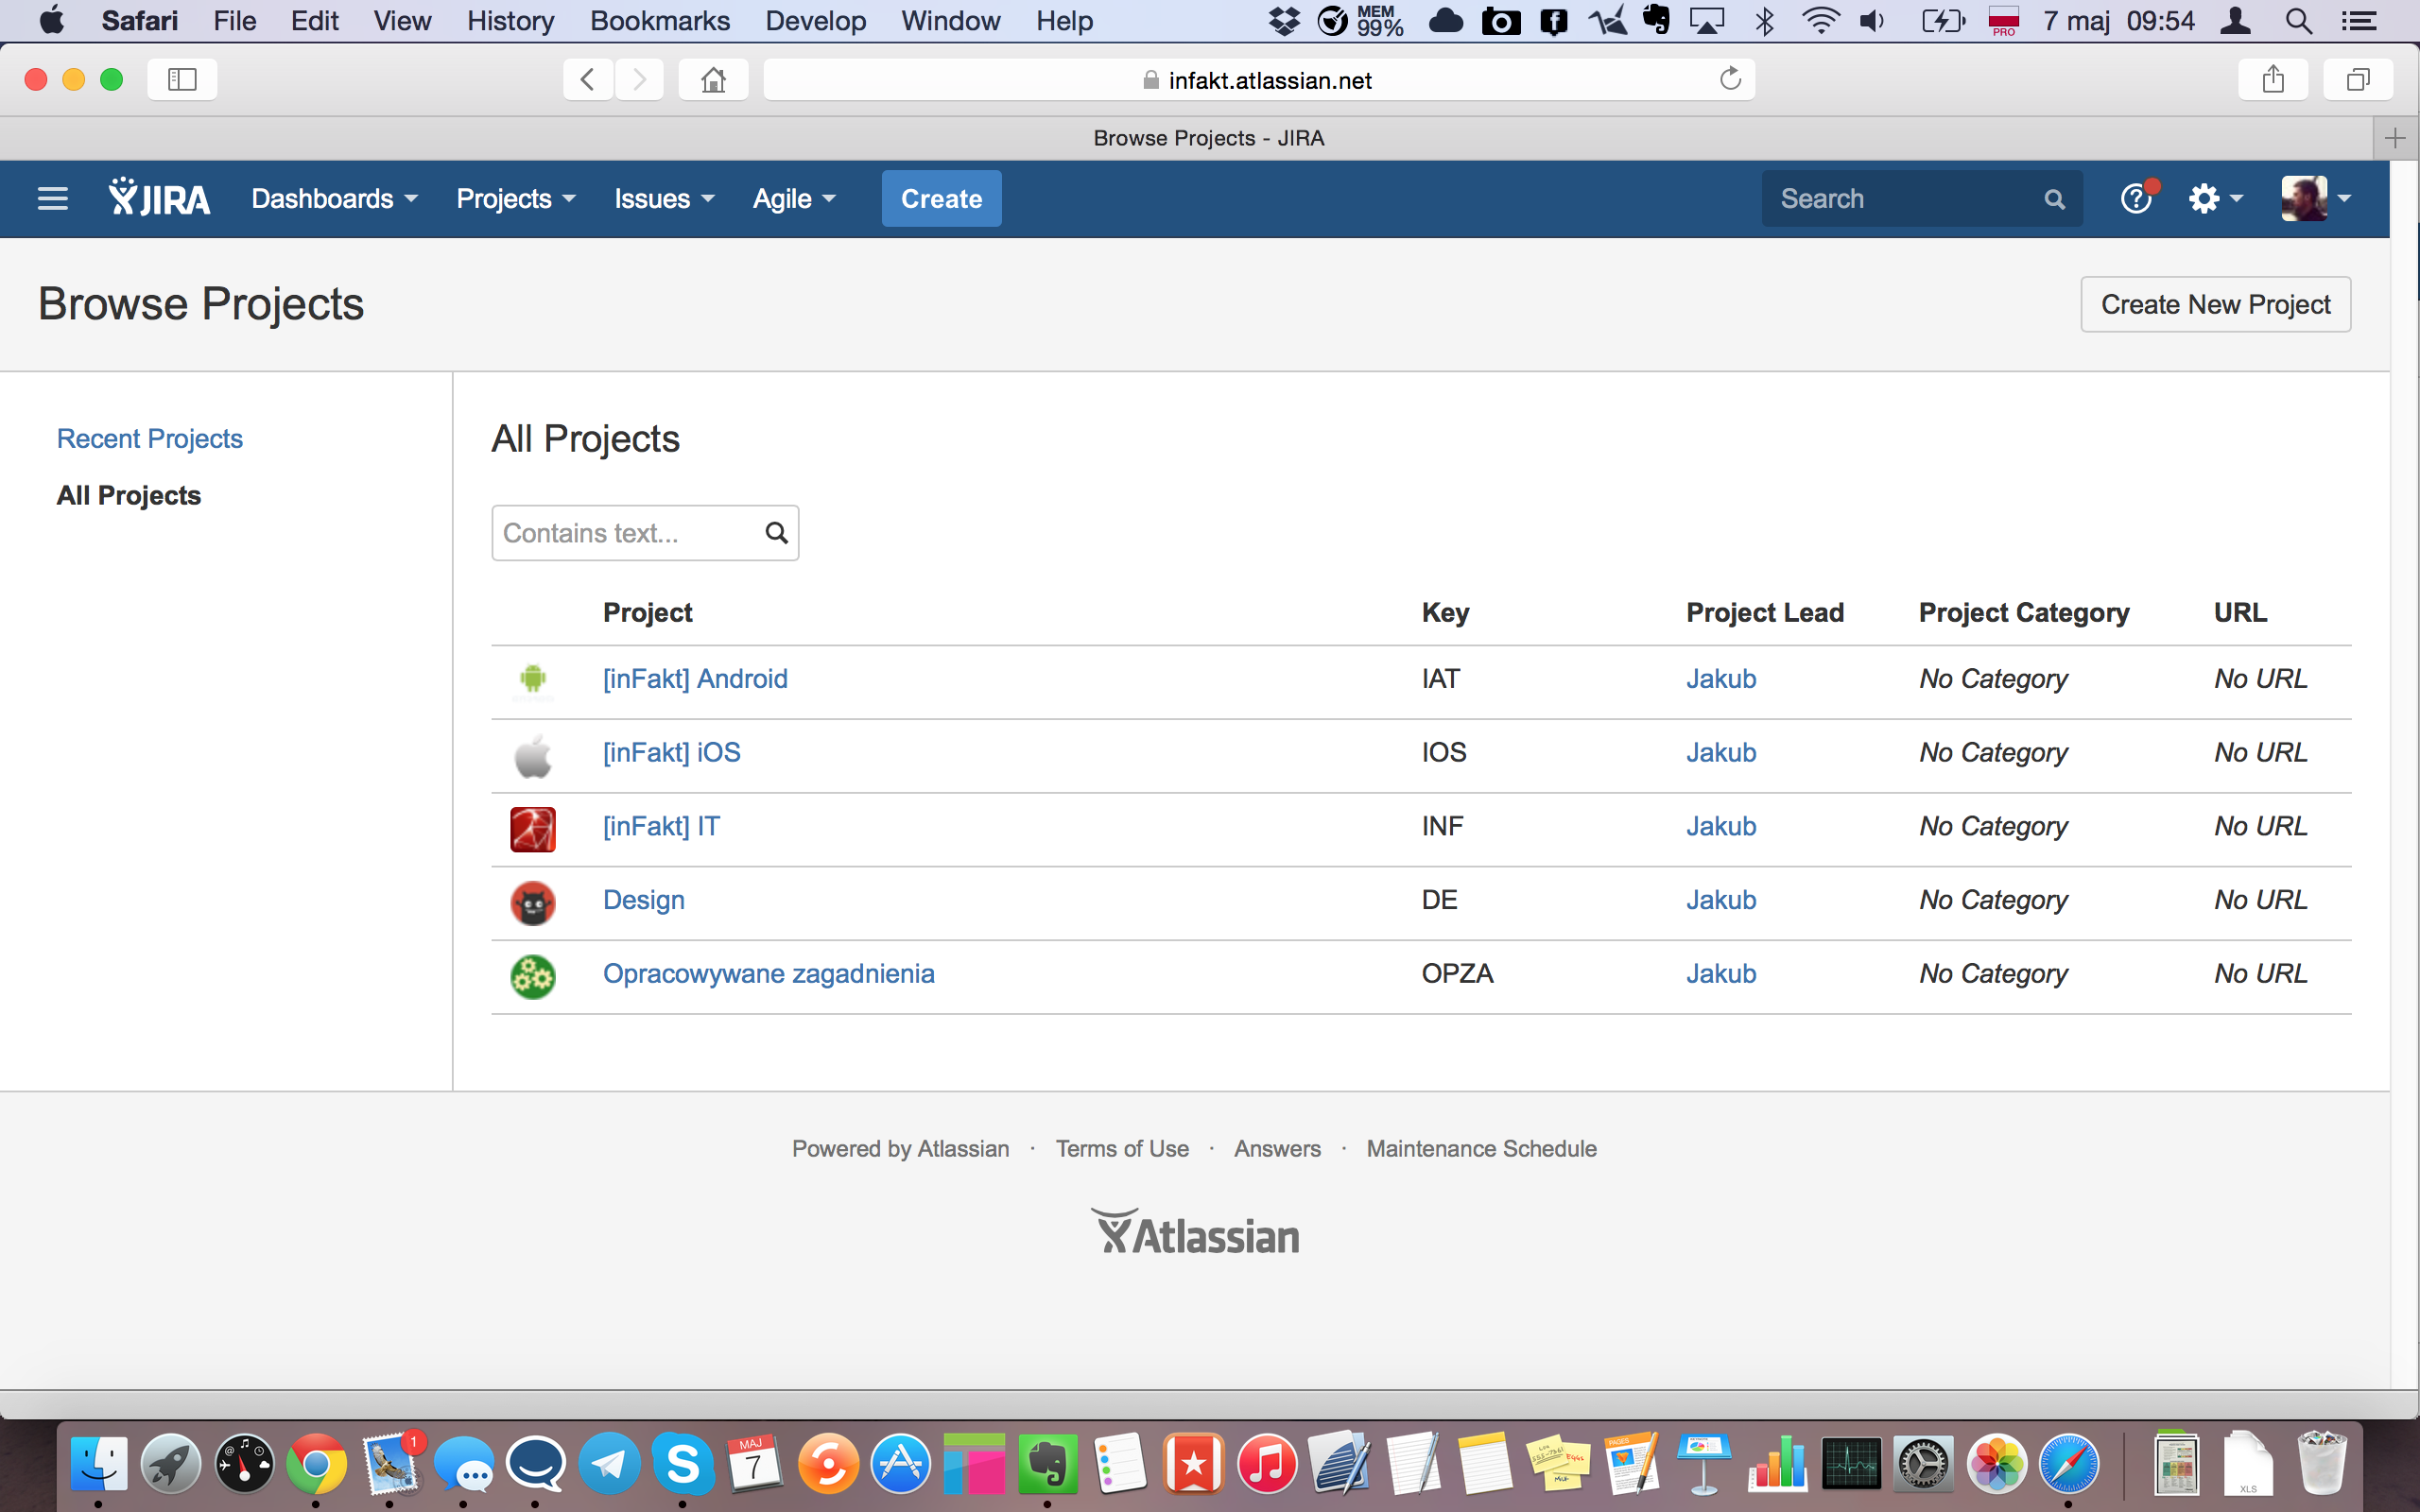Click the Opracowywane zagadnienia green avatar
The height and width of the screenshot is (1512, 2420).
[x=533, y=976]
